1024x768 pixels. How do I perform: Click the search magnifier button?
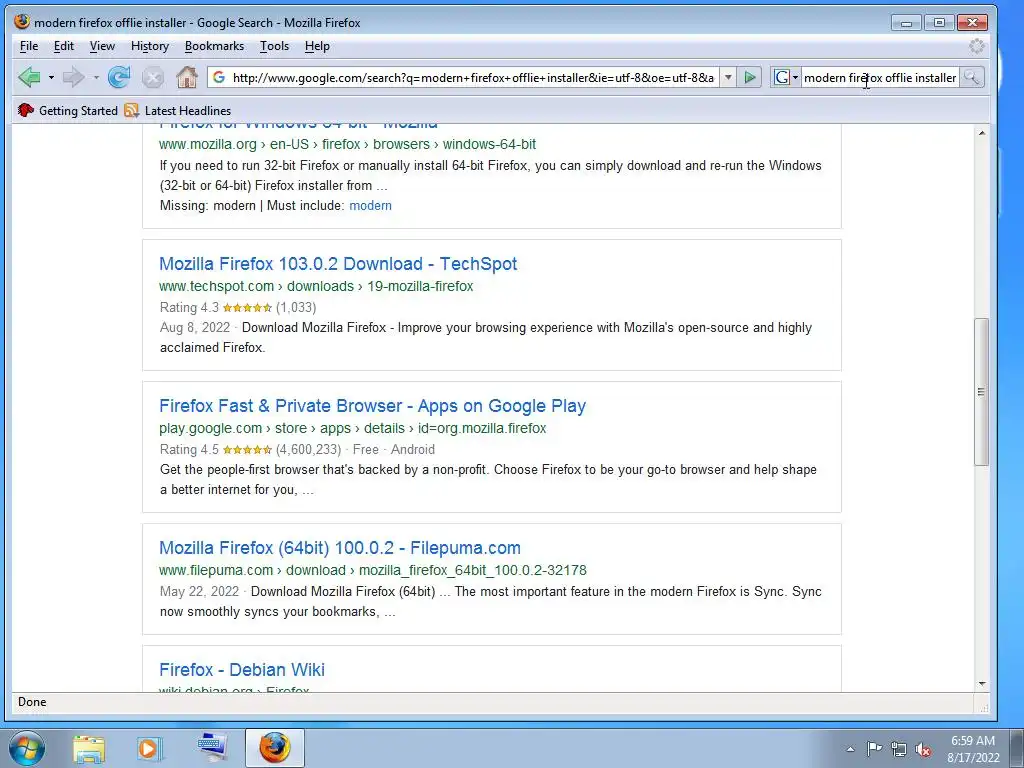(x=972, y=78)
